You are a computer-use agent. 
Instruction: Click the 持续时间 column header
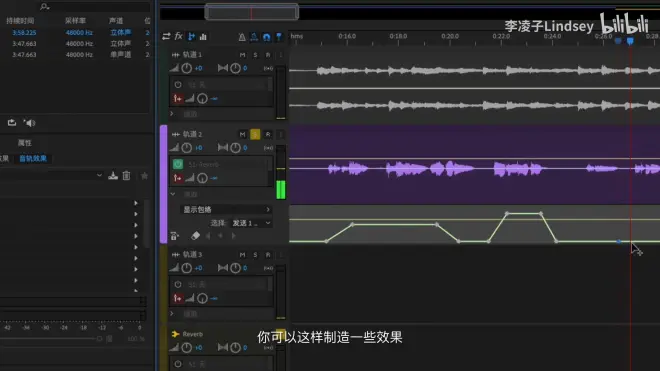[20, 21]
